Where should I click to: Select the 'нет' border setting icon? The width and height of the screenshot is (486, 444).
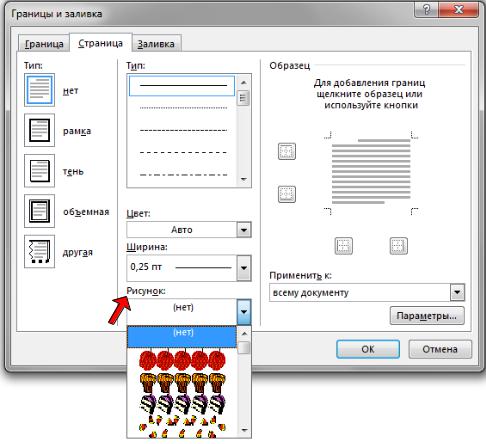click(x=39, y=90)
